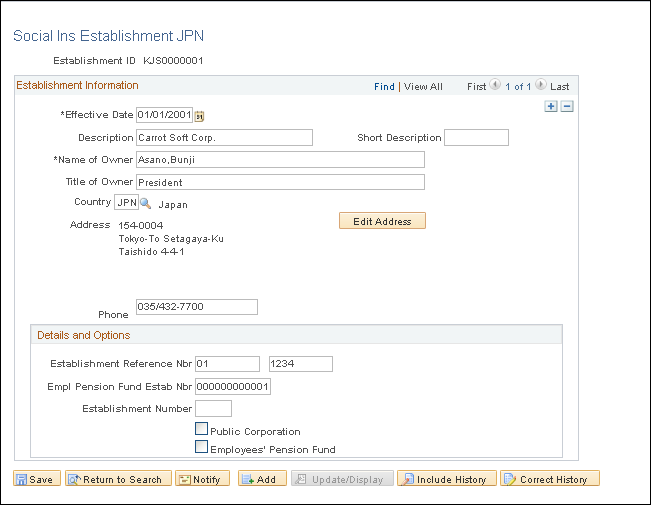Focus the Country code field
The height and width of the screenshot is (505, 651).
(126, 202)
